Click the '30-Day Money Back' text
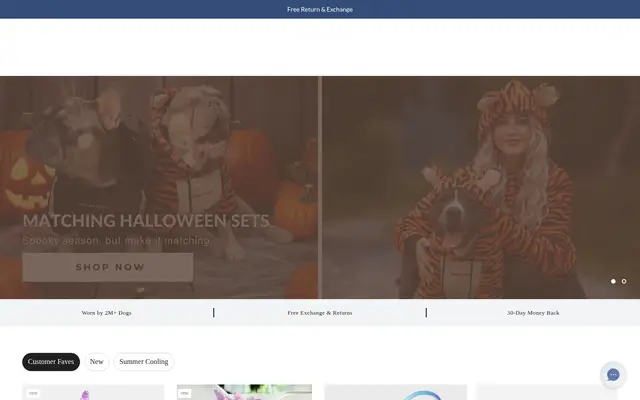 533,313
